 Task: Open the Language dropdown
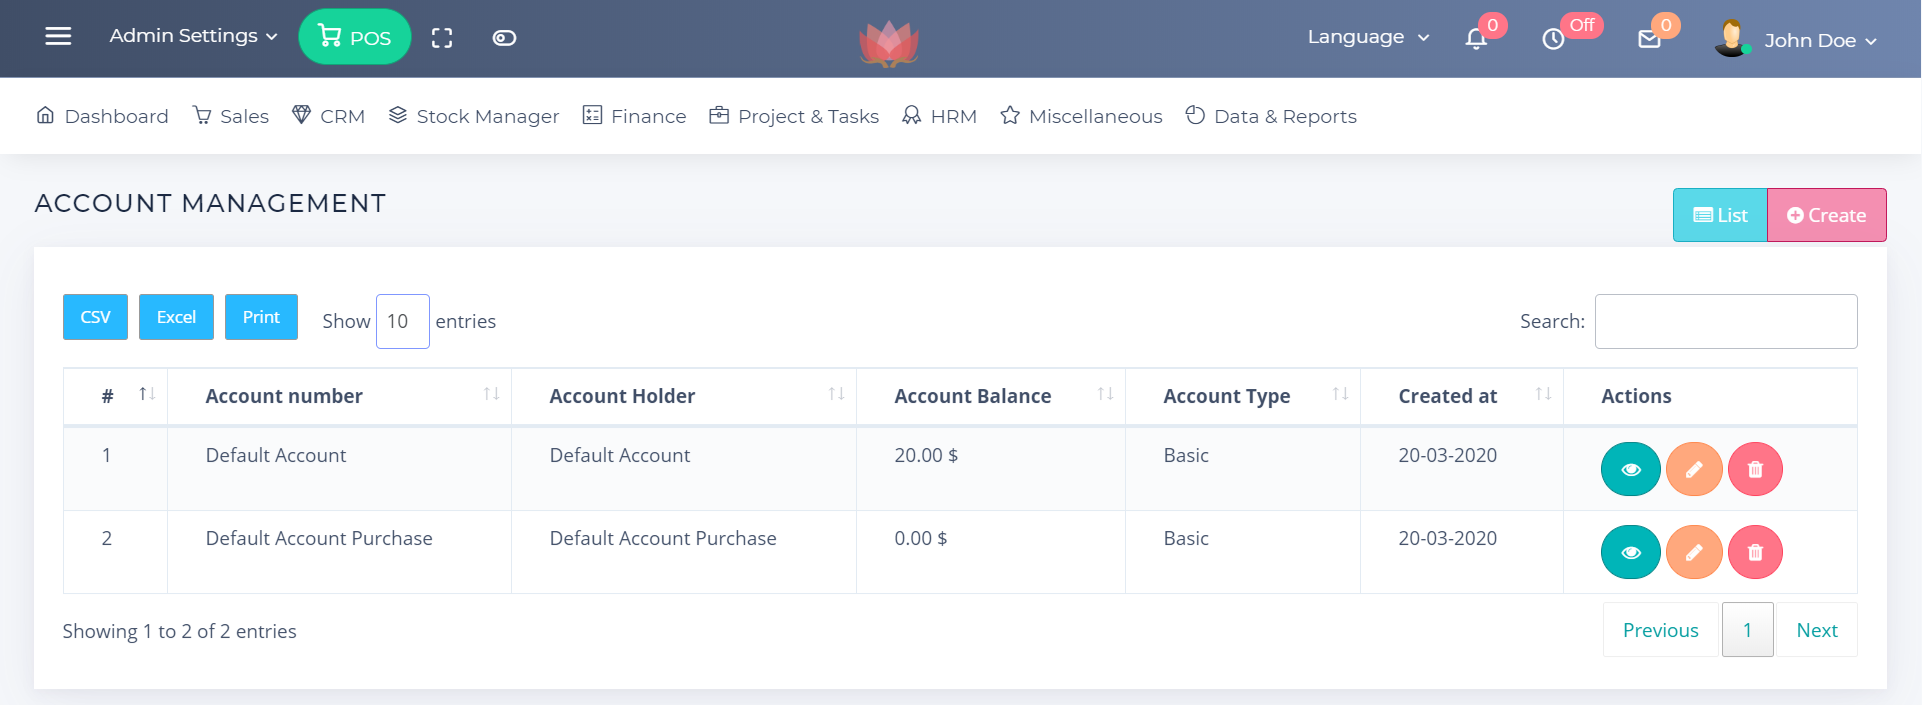(1367, 37)
